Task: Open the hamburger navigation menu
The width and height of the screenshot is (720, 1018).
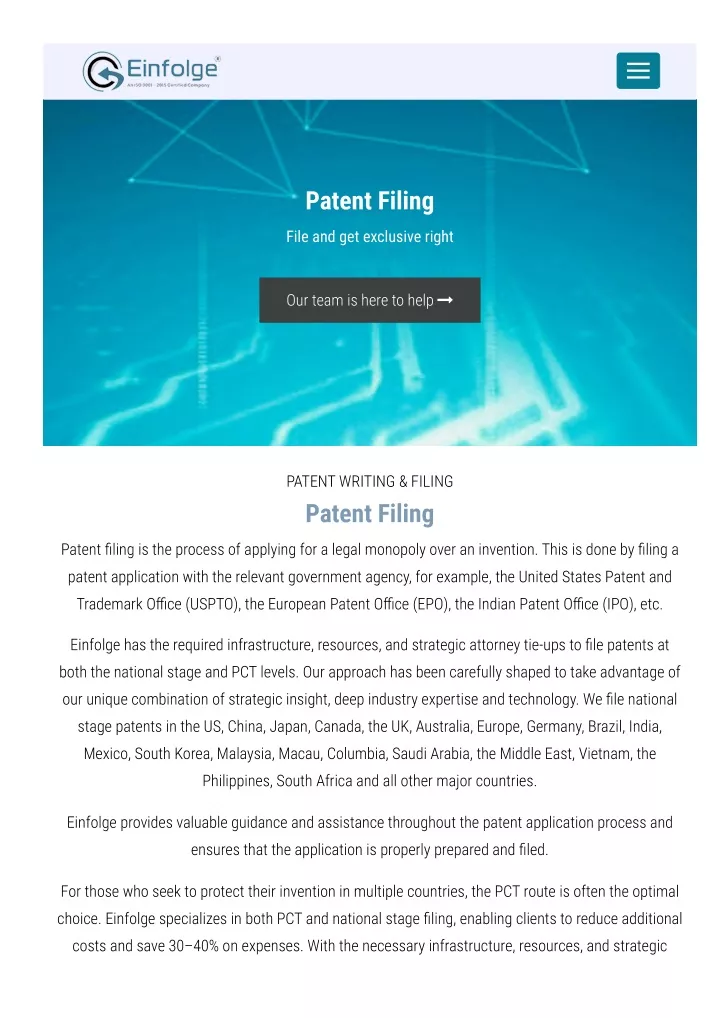Action: (638, 71)
